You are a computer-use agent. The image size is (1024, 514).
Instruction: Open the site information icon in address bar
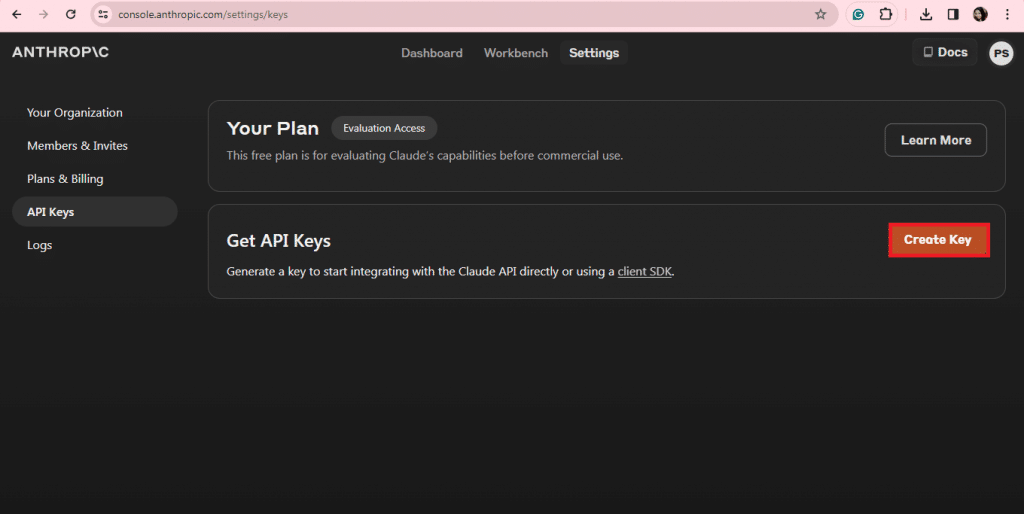[x=103, y=14]
